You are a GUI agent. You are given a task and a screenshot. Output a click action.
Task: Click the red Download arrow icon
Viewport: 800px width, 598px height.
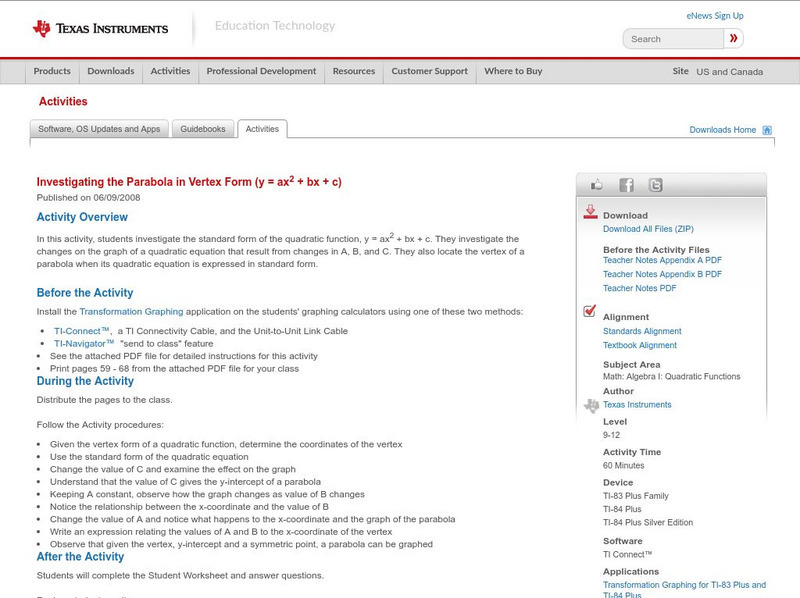(590, 212)
